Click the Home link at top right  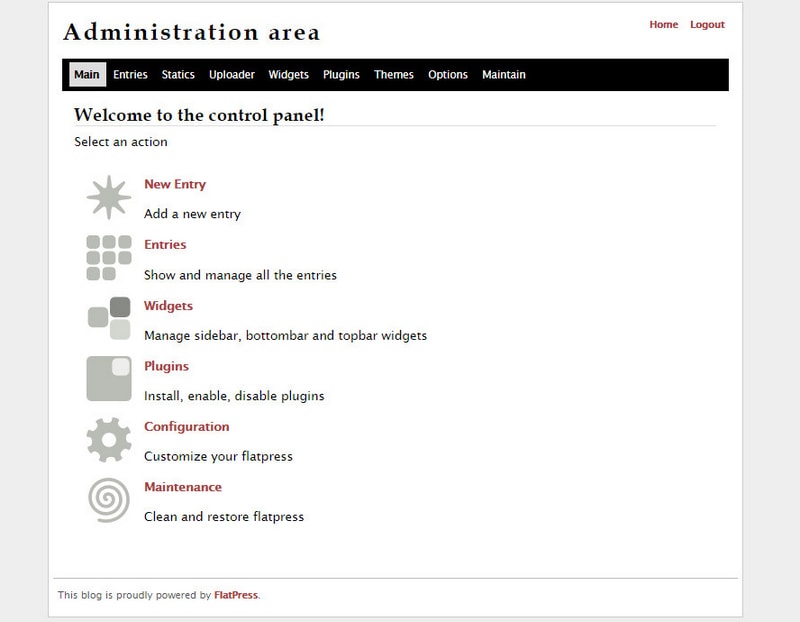[x=664, y=24]
